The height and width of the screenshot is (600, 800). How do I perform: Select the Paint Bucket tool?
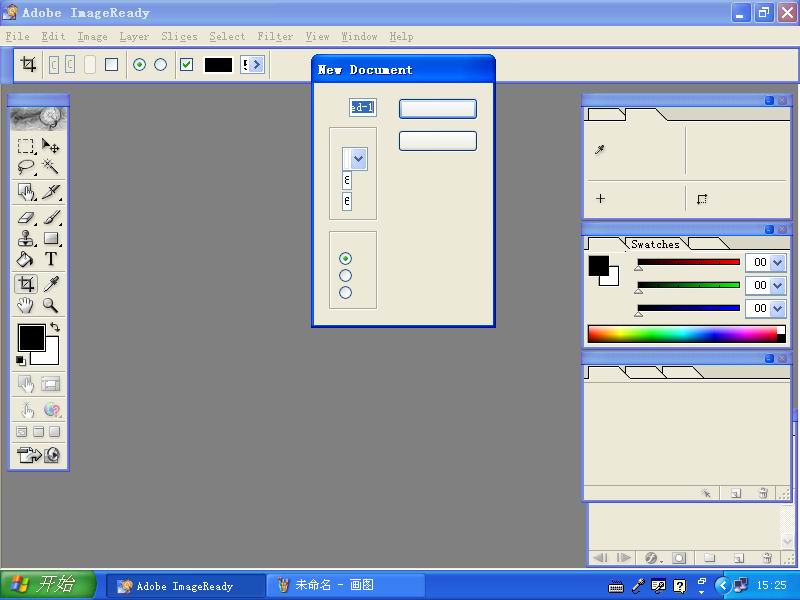point(26,259)
